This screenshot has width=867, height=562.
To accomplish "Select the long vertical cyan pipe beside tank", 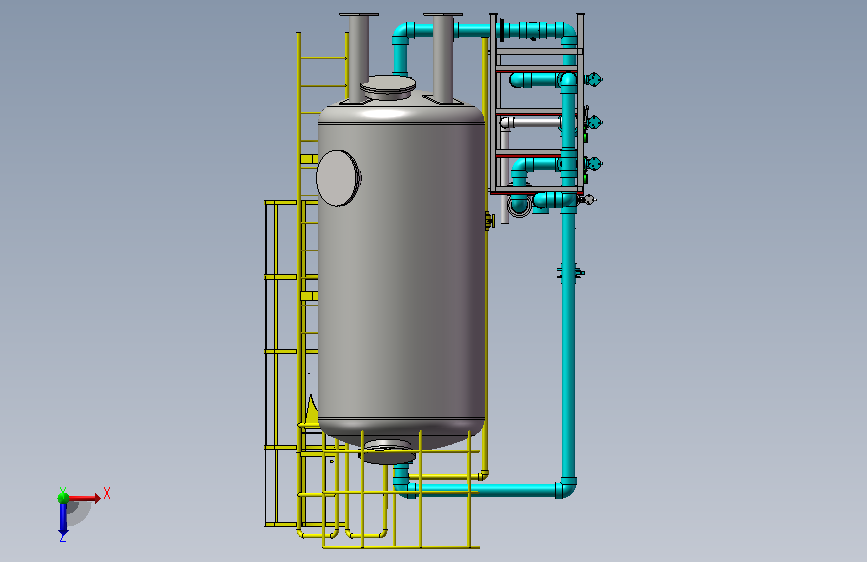I will [x=568, y=343].
